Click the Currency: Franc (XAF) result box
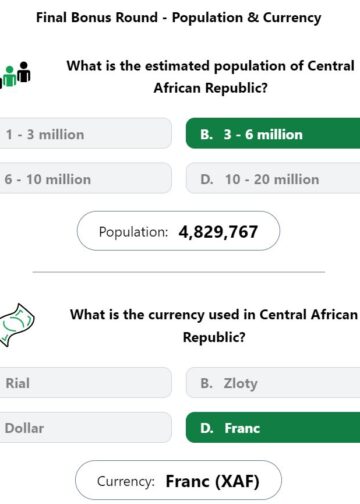 (178, 480)
